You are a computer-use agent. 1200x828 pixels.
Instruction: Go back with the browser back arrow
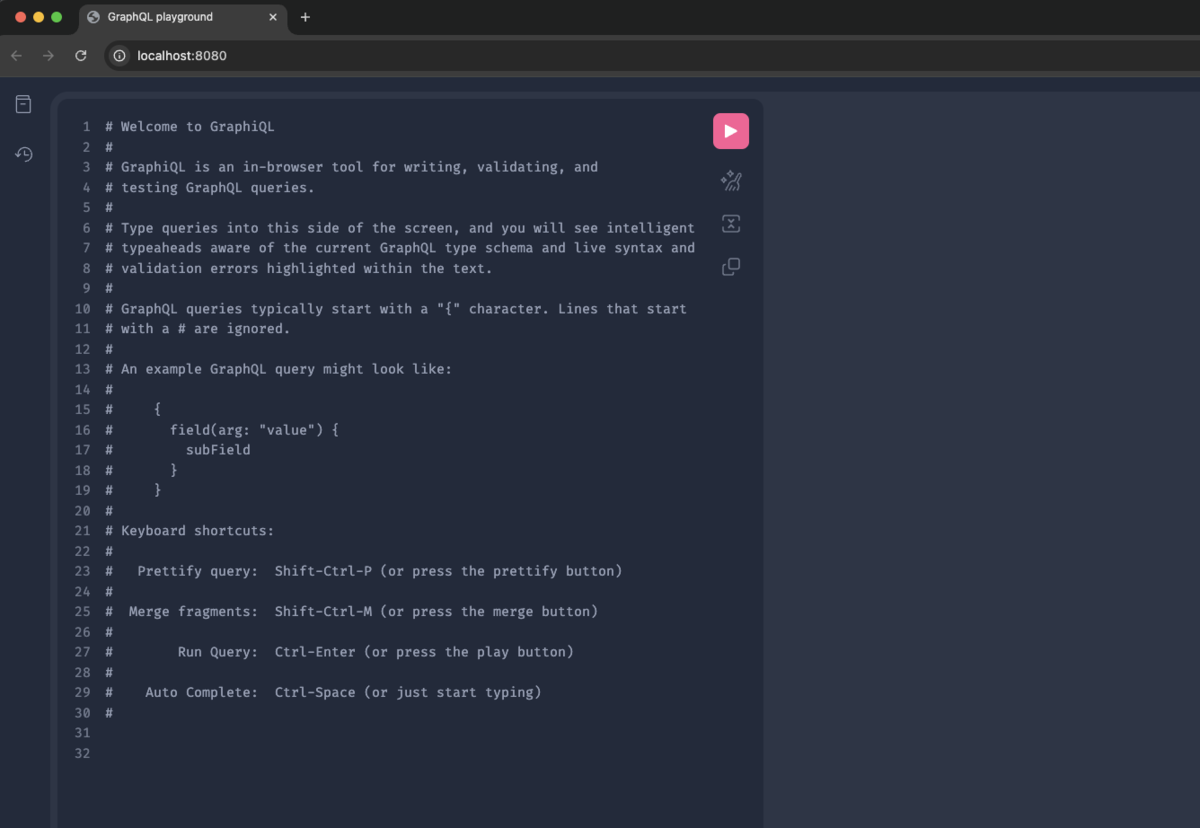click(x=16, y=56)
